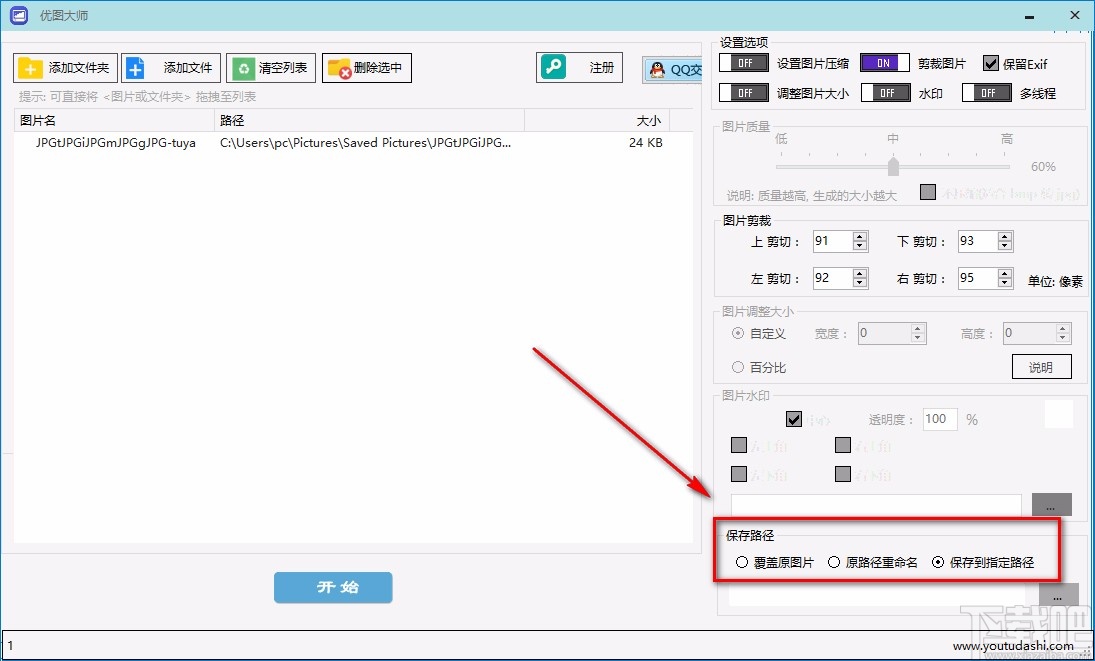Viewport: 1095px width, 661px height.
Task: Toggle the 调整图片大小 switch
Action: pyautogui.click(x=744, y=92)
